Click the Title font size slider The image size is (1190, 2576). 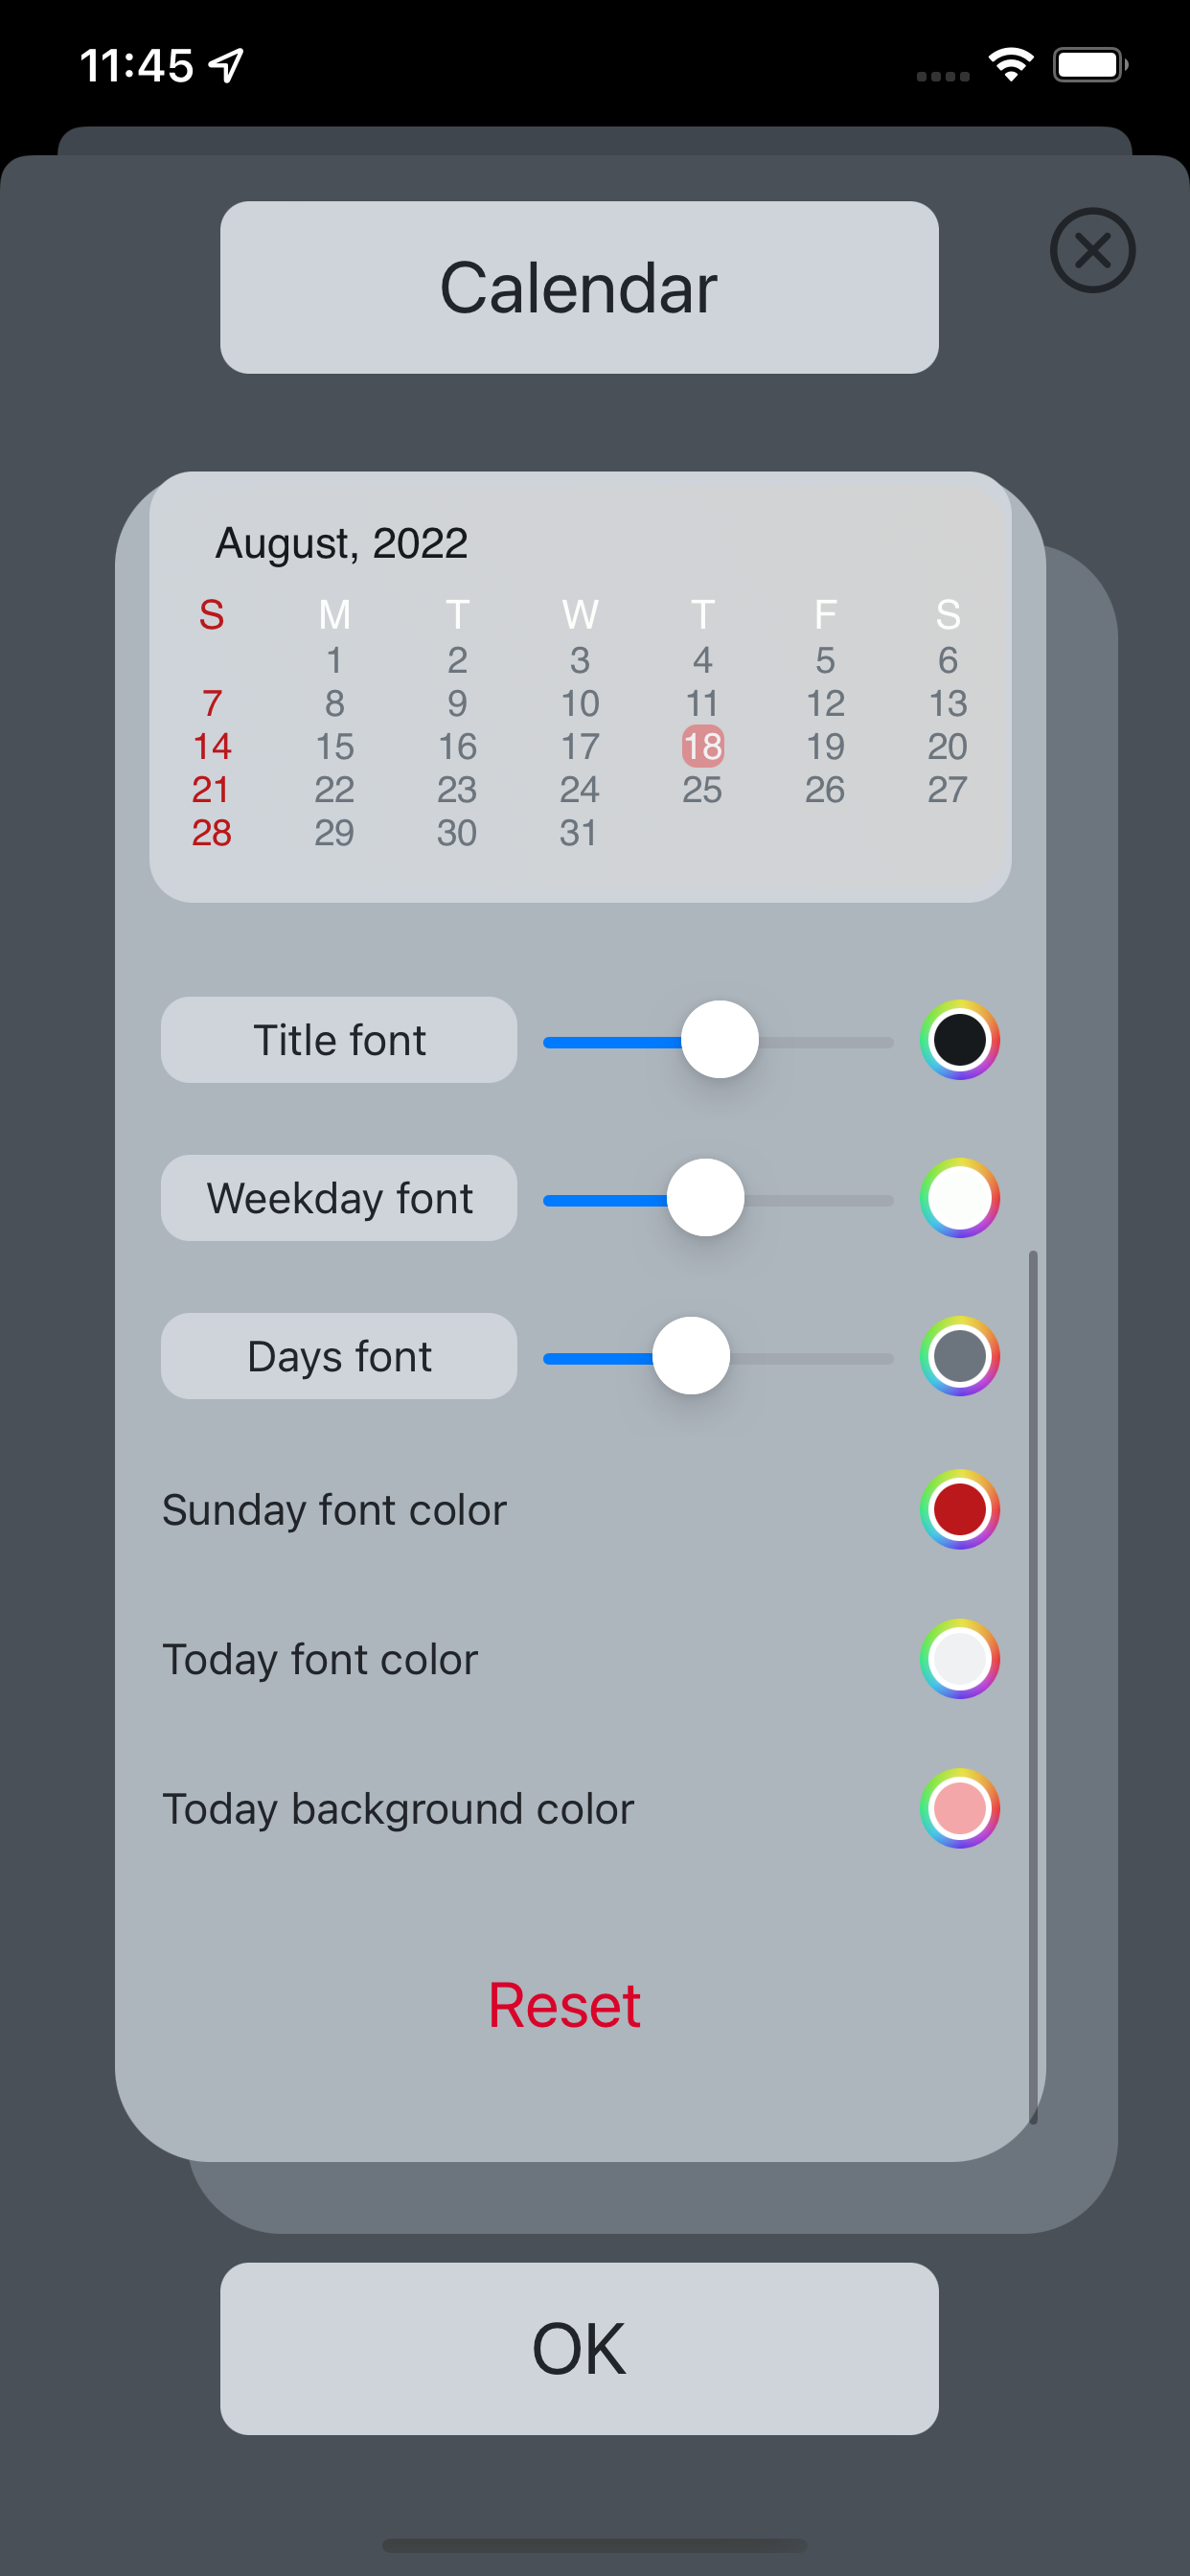[x=718, y=1040]
